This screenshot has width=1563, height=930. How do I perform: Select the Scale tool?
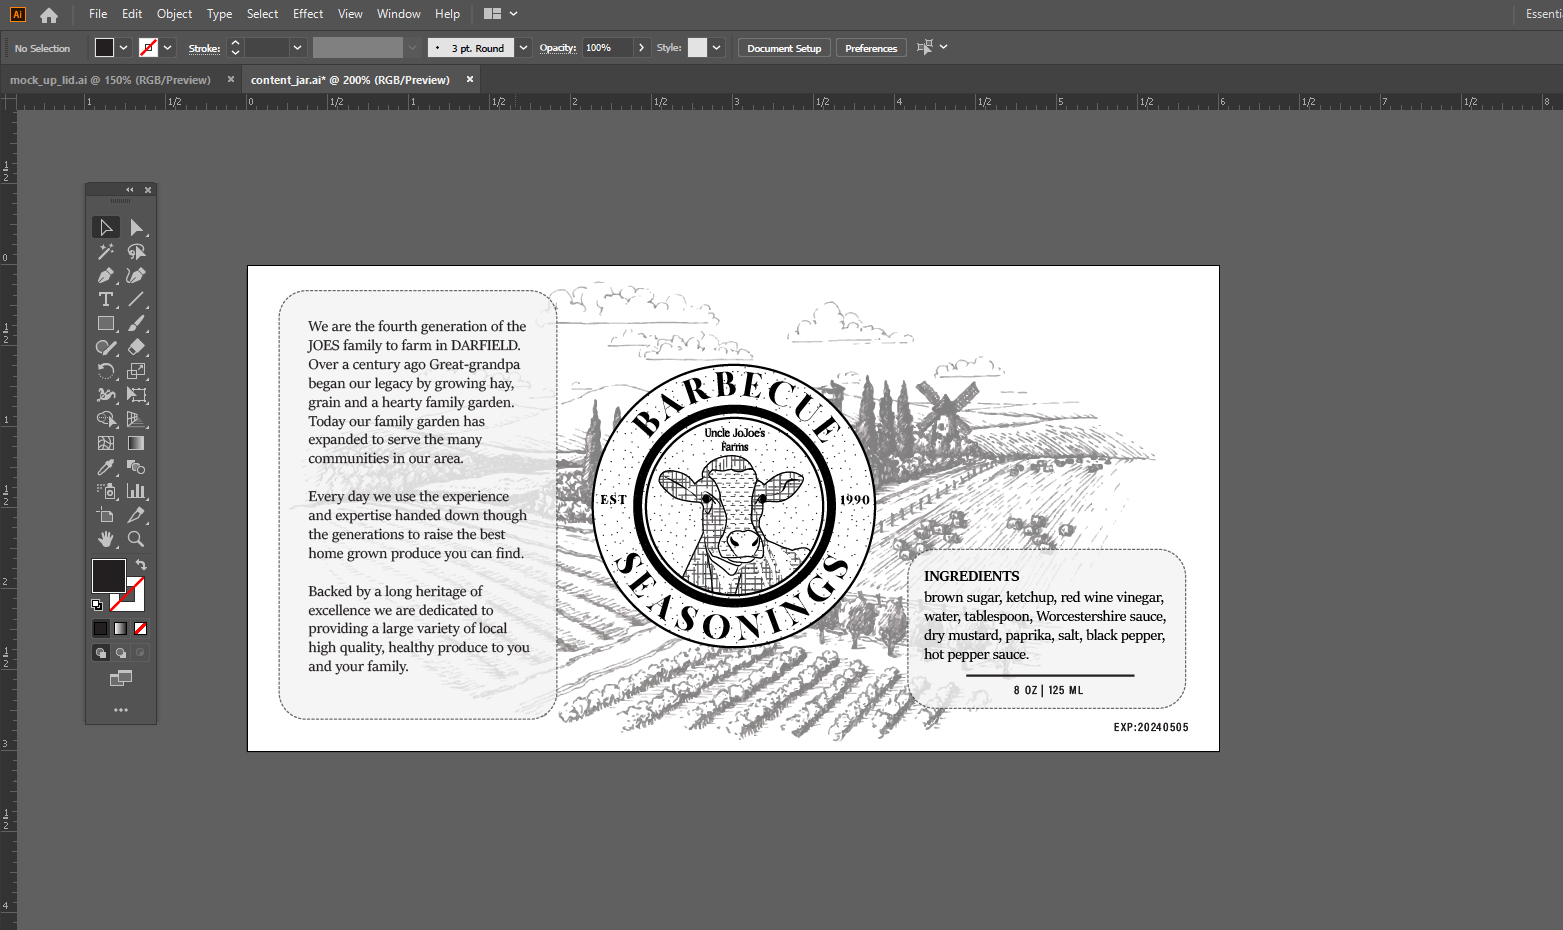coord(137,371)
